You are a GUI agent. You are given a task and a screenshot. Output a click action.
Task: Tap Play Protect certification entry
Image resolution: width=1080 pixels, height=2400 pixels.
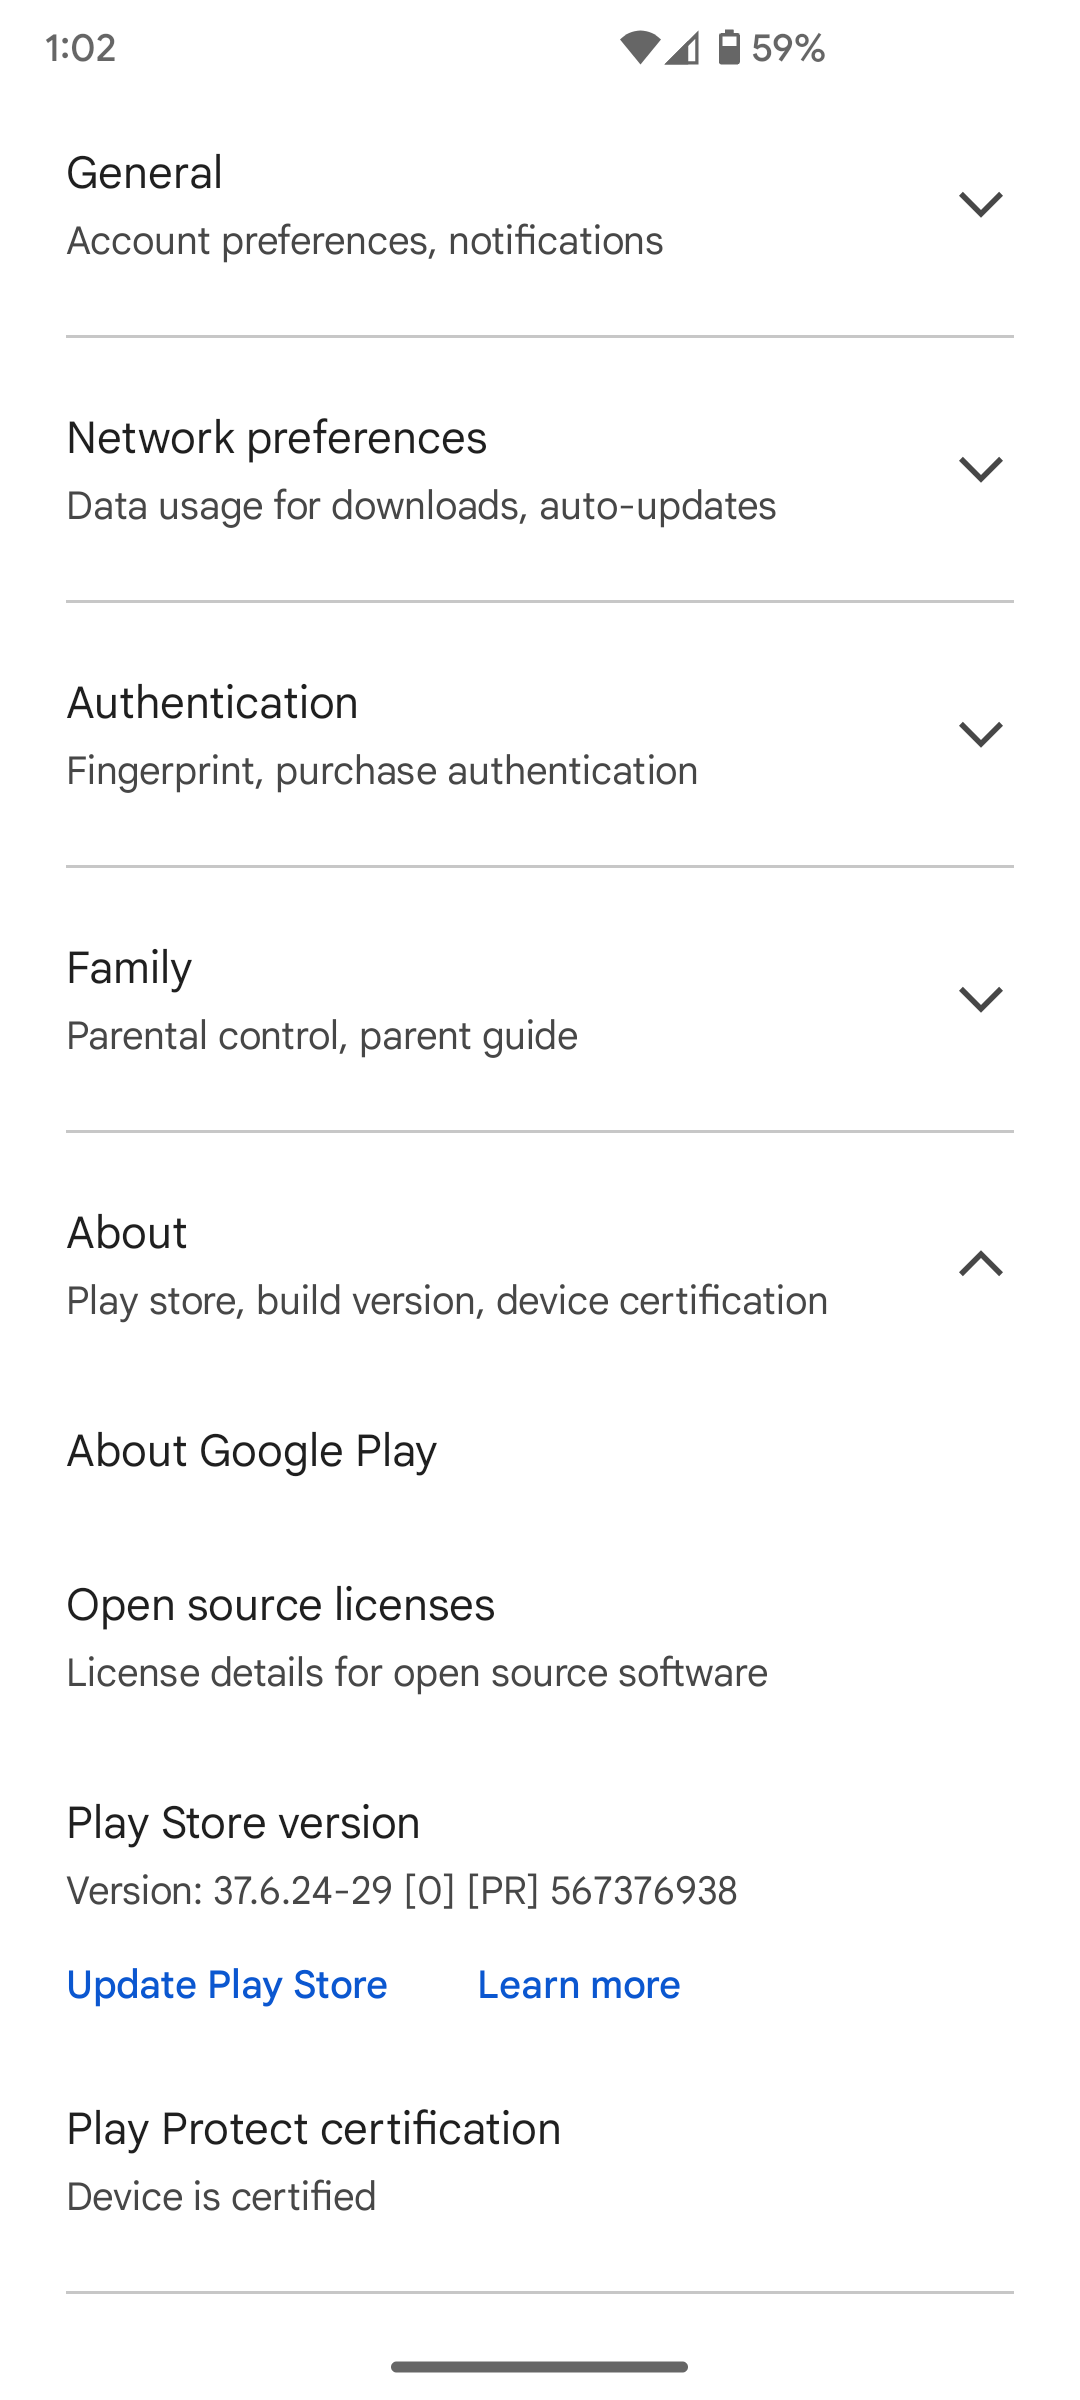[313, 2129]
